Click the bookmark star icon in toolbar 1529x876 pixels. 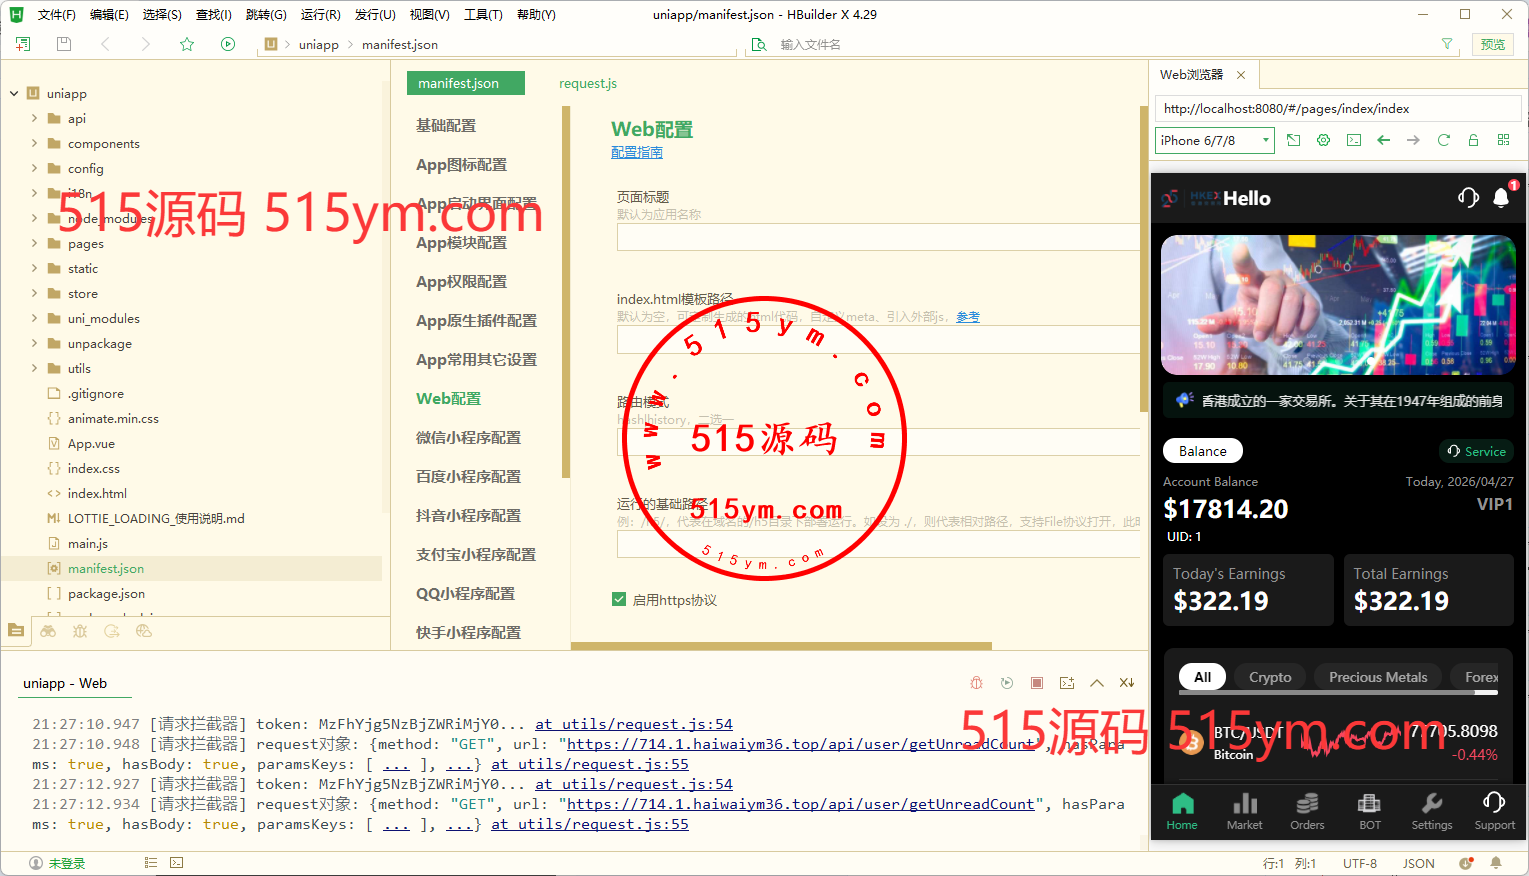[x=187, y=44]
